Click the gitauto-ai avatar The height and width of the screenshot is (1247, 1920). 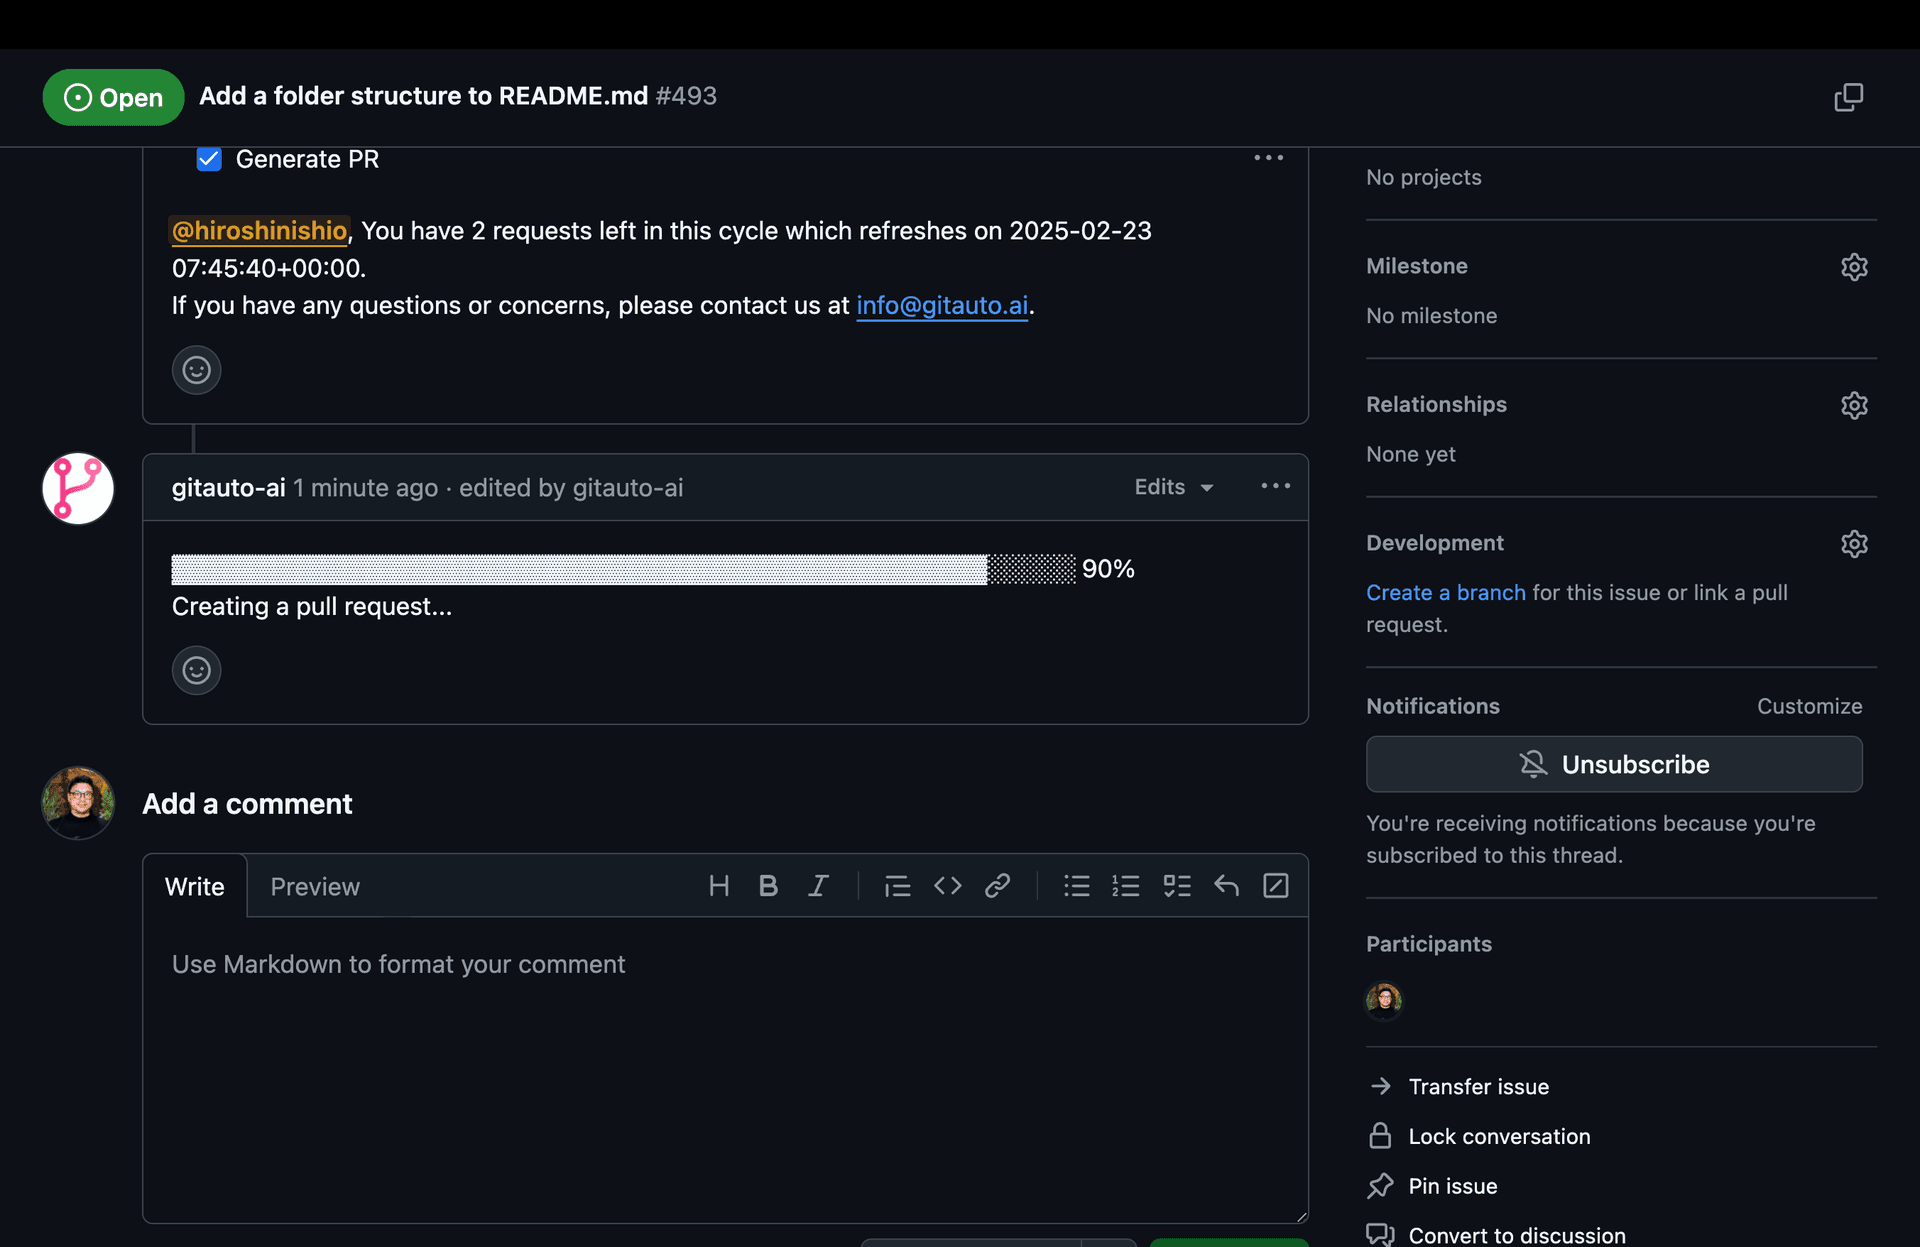point(78,489)
